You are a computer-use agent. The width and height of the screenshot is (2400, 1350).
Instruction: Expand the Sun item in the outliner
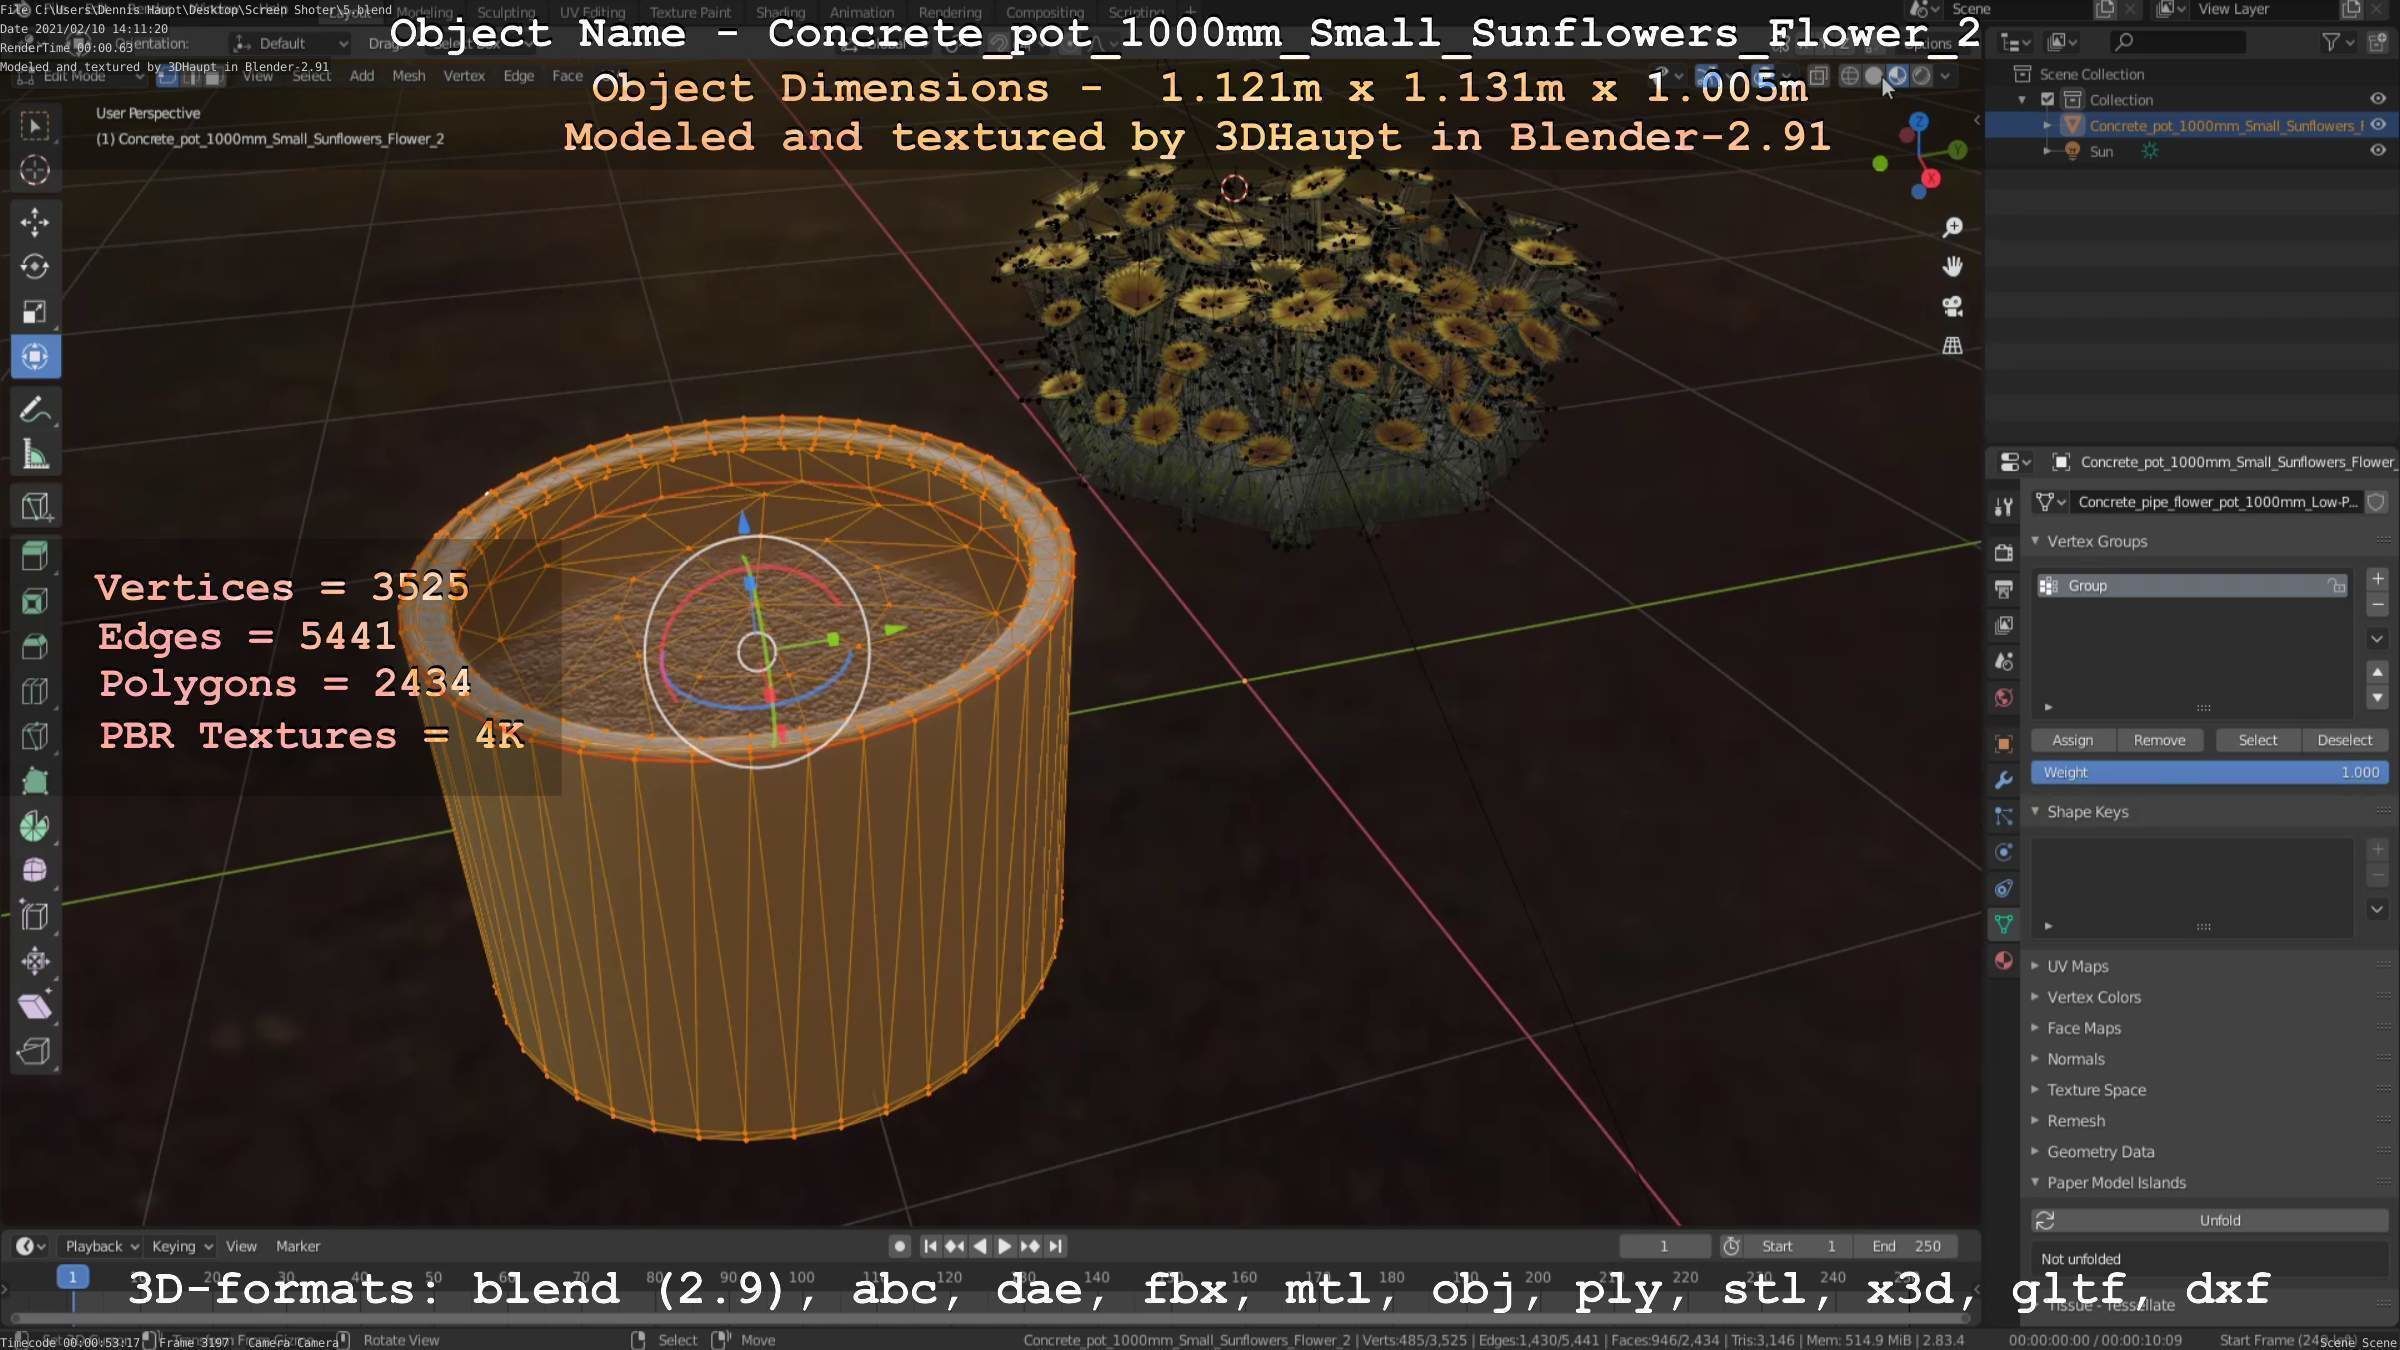pos(2047,151)
